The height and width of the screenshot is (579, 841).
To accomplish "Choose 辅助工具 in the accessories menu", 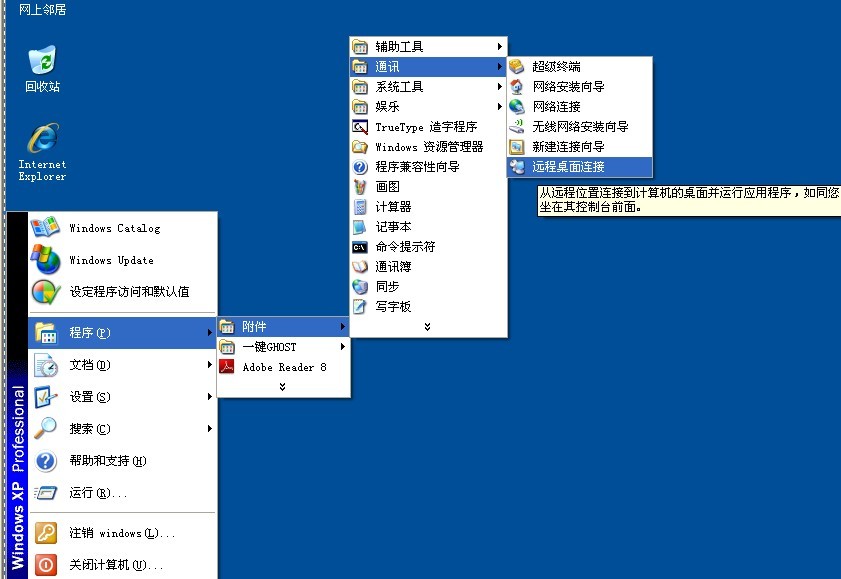I will (428, 47).
